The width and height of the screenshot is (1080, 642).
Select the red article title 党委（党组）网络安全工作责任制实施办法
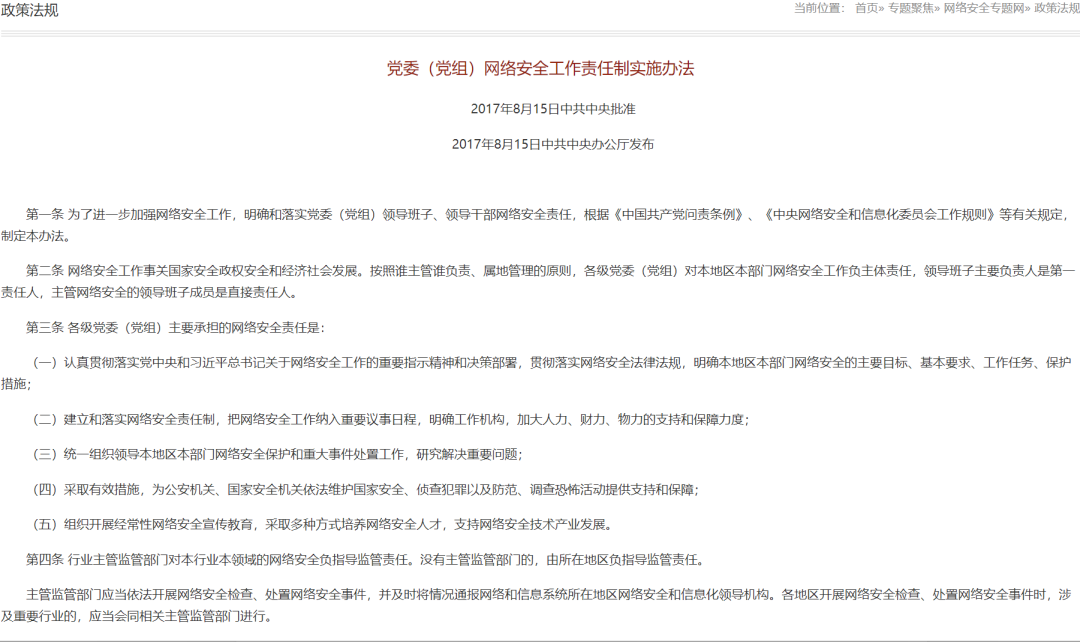click(x=540, y=68)
